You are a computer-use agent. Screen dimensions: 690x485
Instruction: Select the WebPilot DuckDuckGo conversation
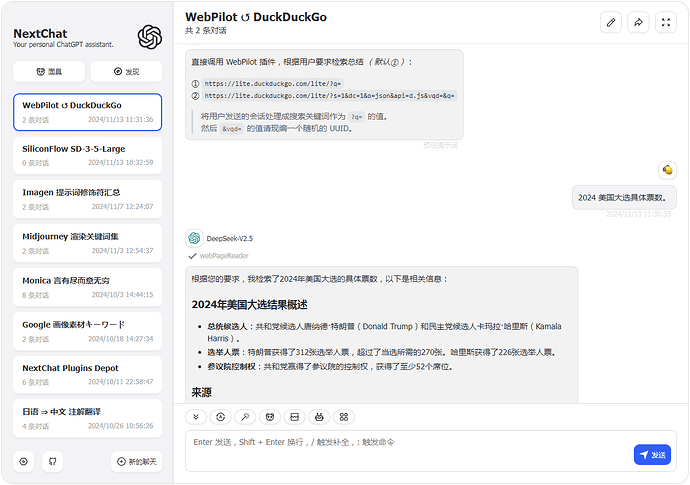click(x=88, y=112)
